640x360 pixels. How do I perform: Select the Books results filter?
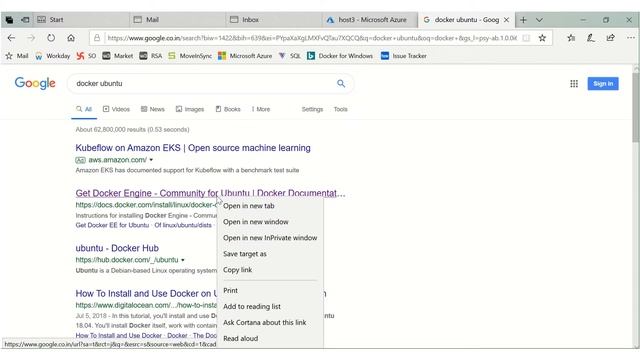(228, 109)
